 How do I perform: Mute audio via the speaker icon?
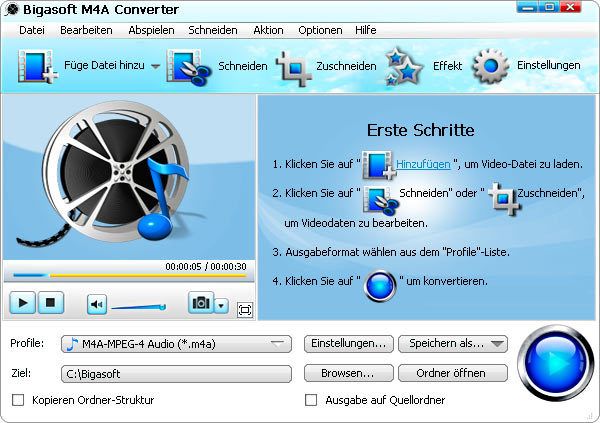pos(96,304)
